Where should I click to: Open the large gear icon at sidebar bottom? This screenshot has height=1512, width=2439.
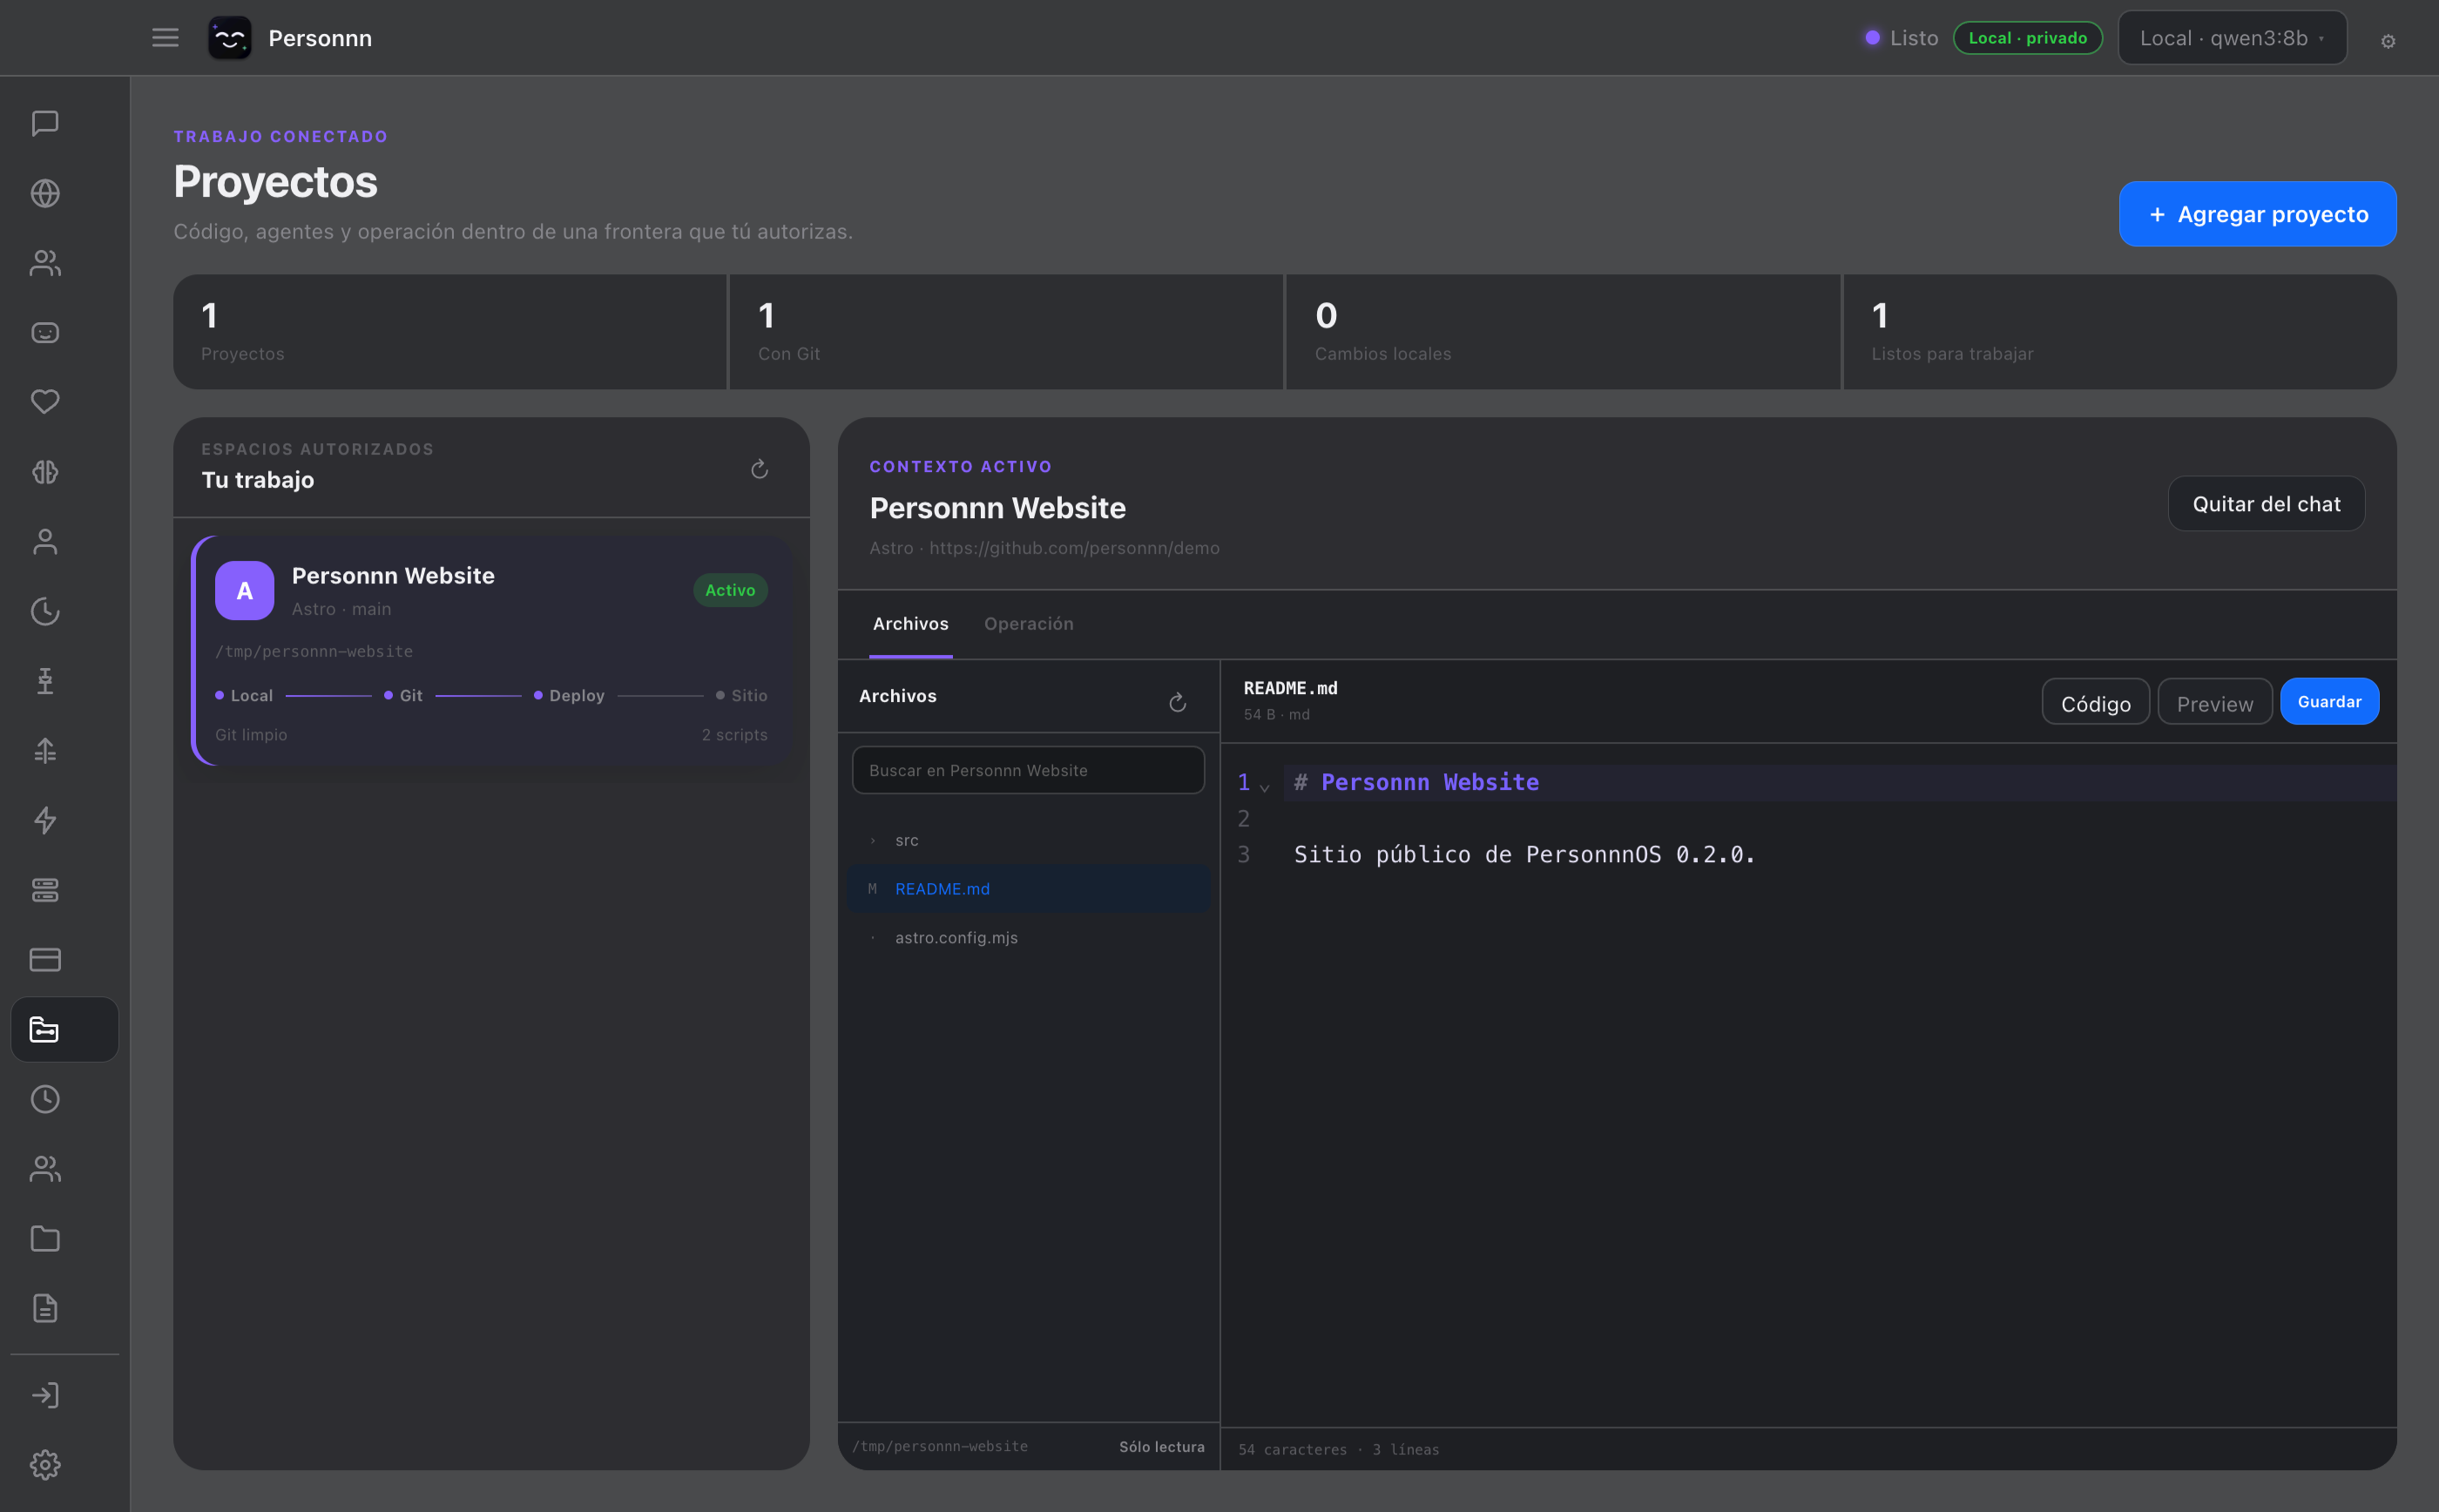point(45,1465)
